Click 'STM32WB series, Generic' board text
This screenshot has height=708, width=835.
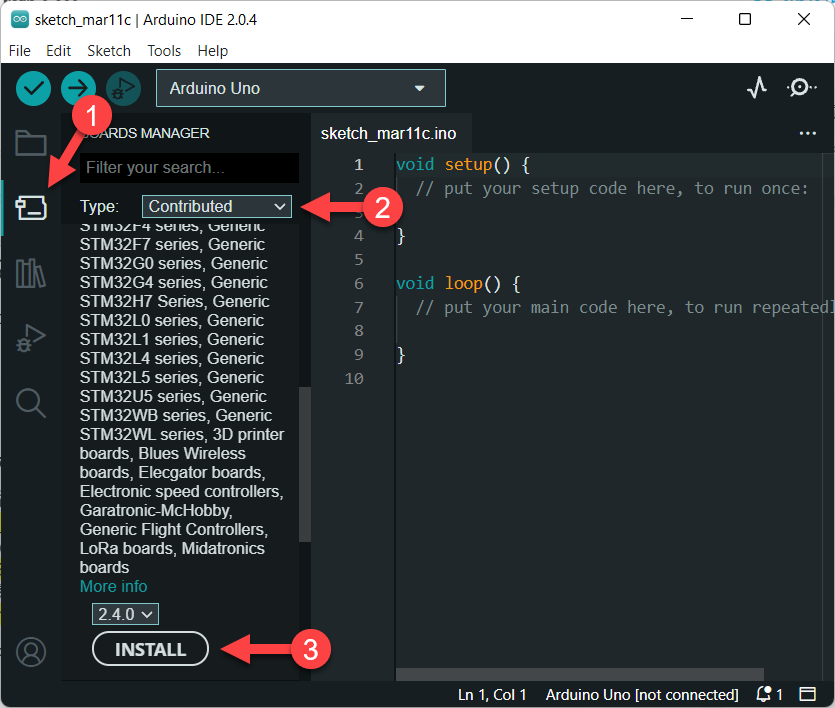coord(176,415)
